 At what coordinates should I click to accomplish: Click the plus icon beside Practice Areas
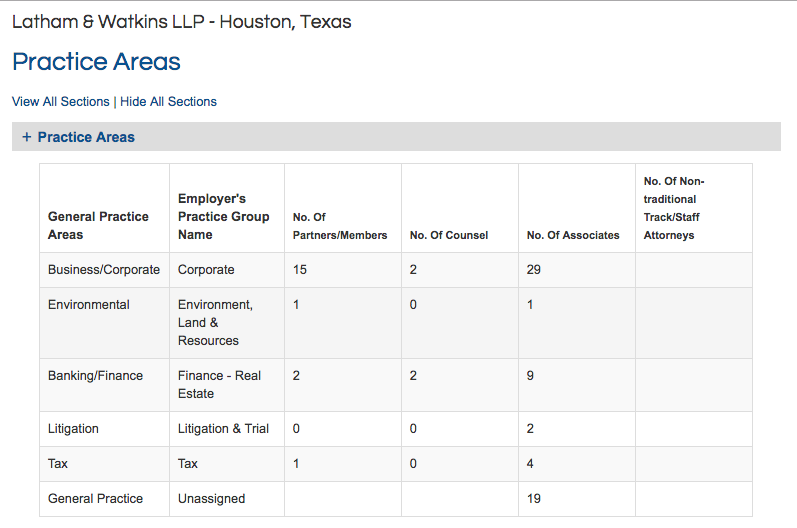point(27,137)
